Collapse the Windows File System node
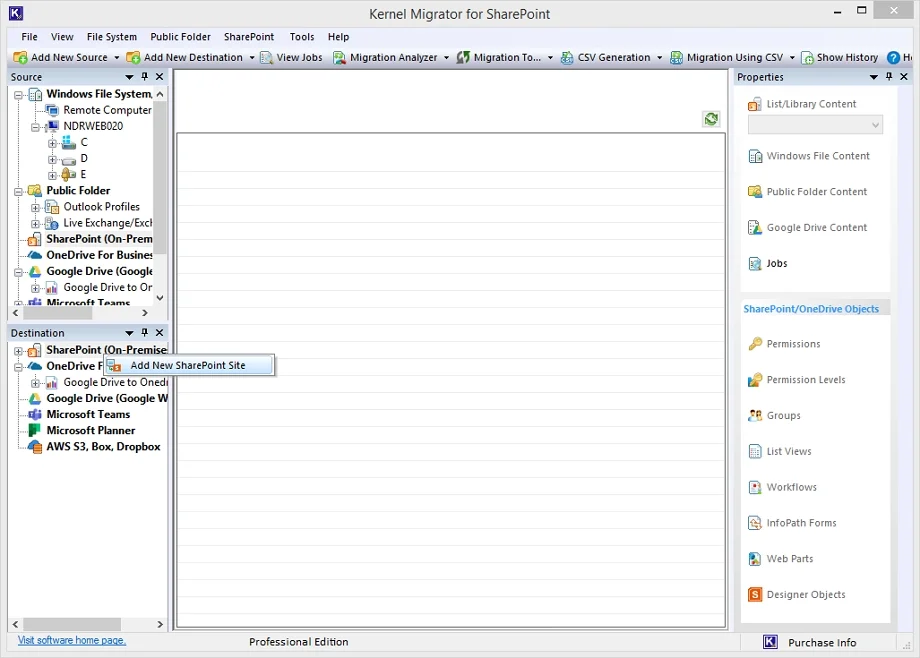920x658 pixels. click(x=18, y=95)
